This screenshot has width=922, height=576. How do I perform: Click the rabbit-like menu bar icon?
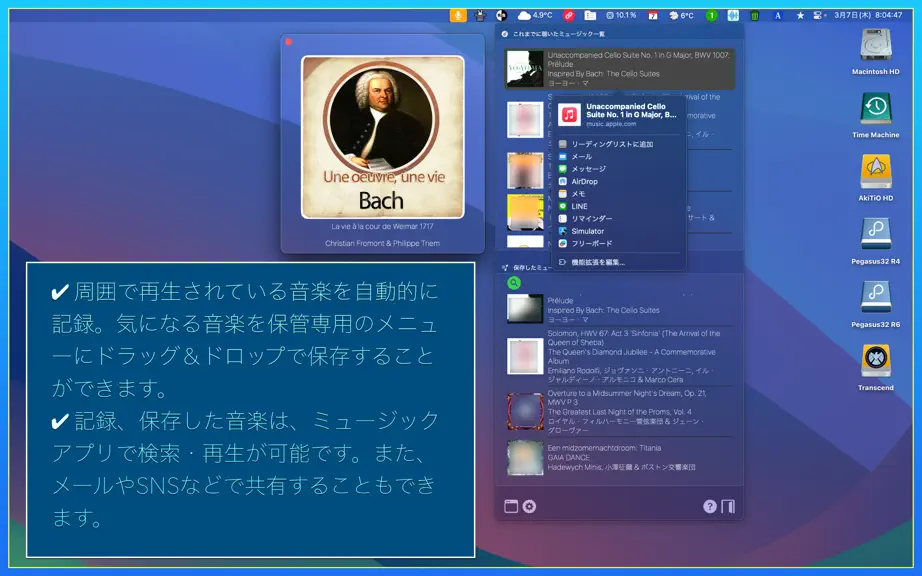[x=480, y=15]
